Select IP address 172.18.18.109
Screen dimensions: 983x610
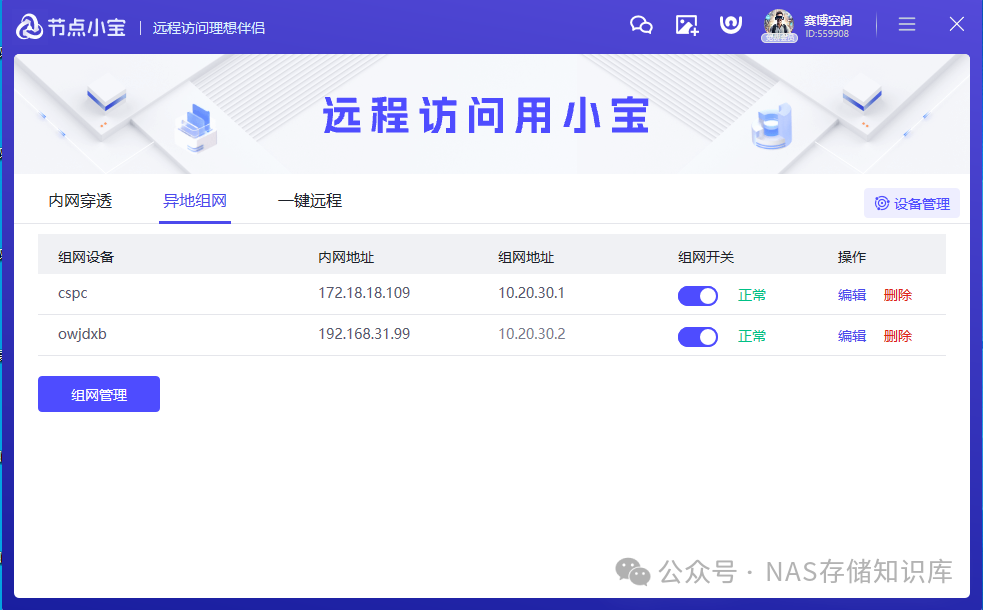pos(364,293)
